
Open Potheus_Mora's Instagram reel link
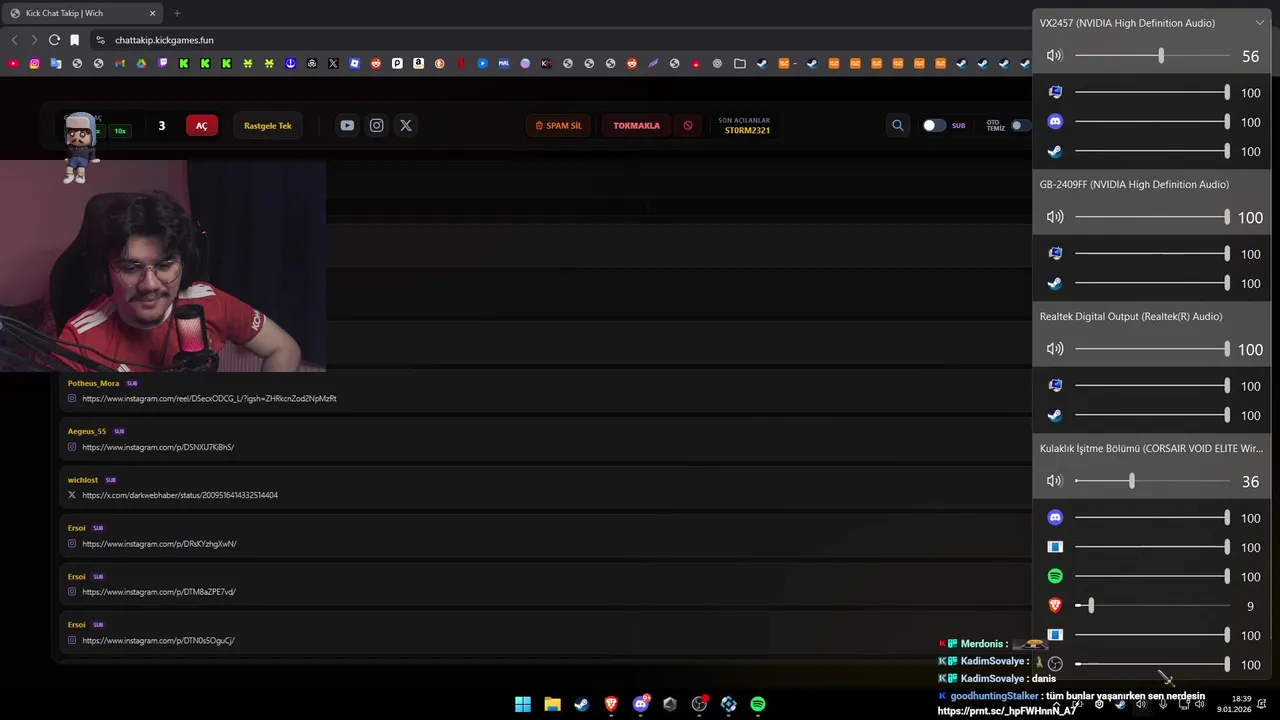point(209,398)
